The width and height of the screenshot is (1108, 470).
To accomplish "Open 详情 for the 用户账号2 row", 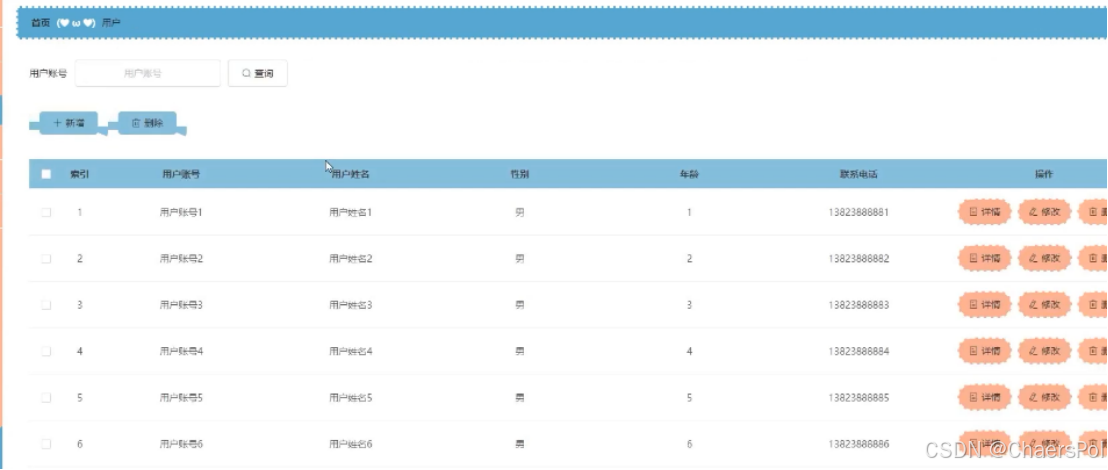I will click(985, 259).
